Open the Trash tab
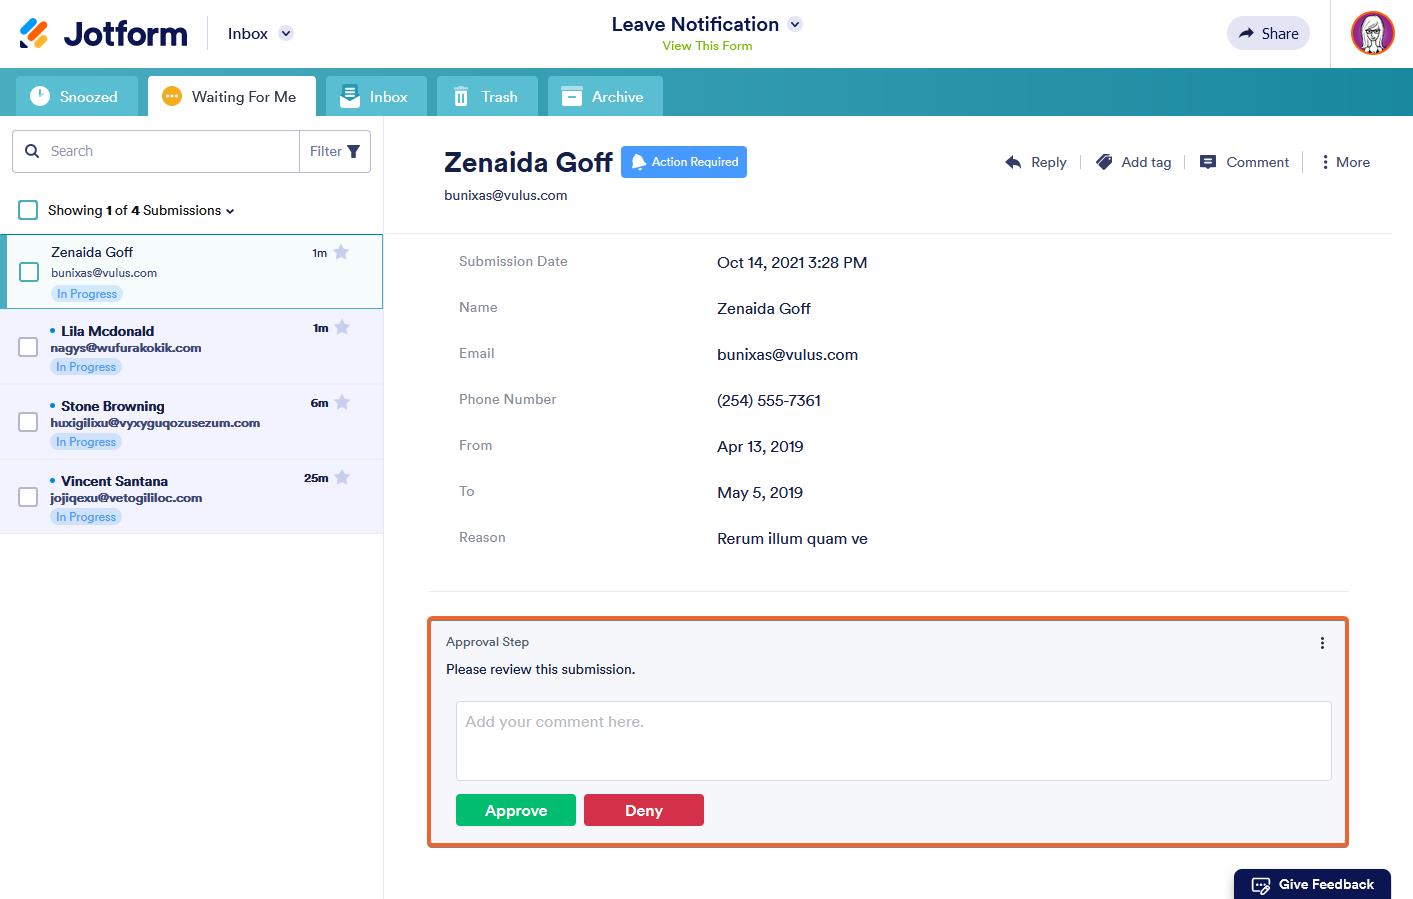 tap(487, 96)
